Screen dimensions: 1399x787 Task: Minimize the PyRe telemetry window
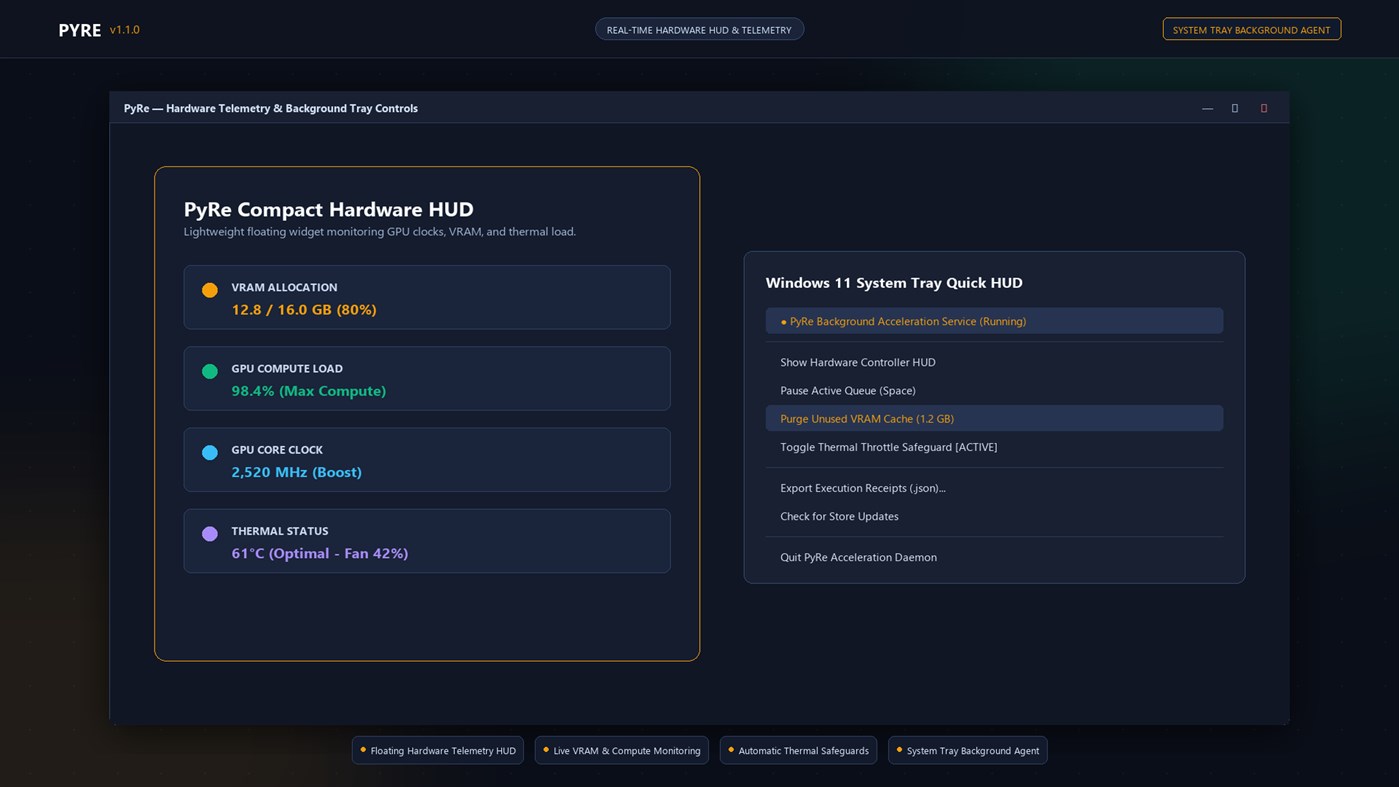[x=1207, y=108]
